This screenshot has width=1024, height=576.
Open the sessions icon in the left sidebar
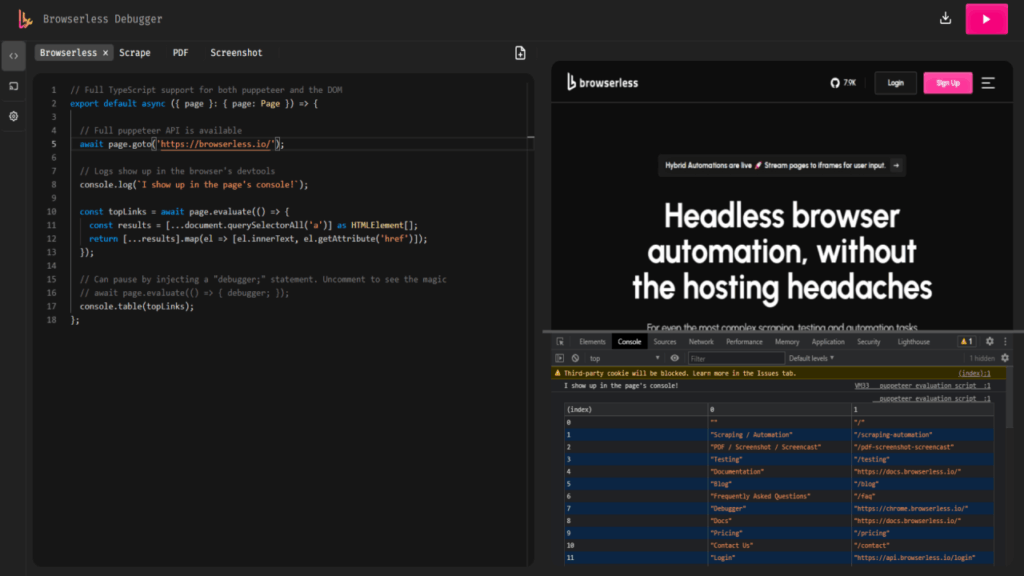[x=13, y=86]
